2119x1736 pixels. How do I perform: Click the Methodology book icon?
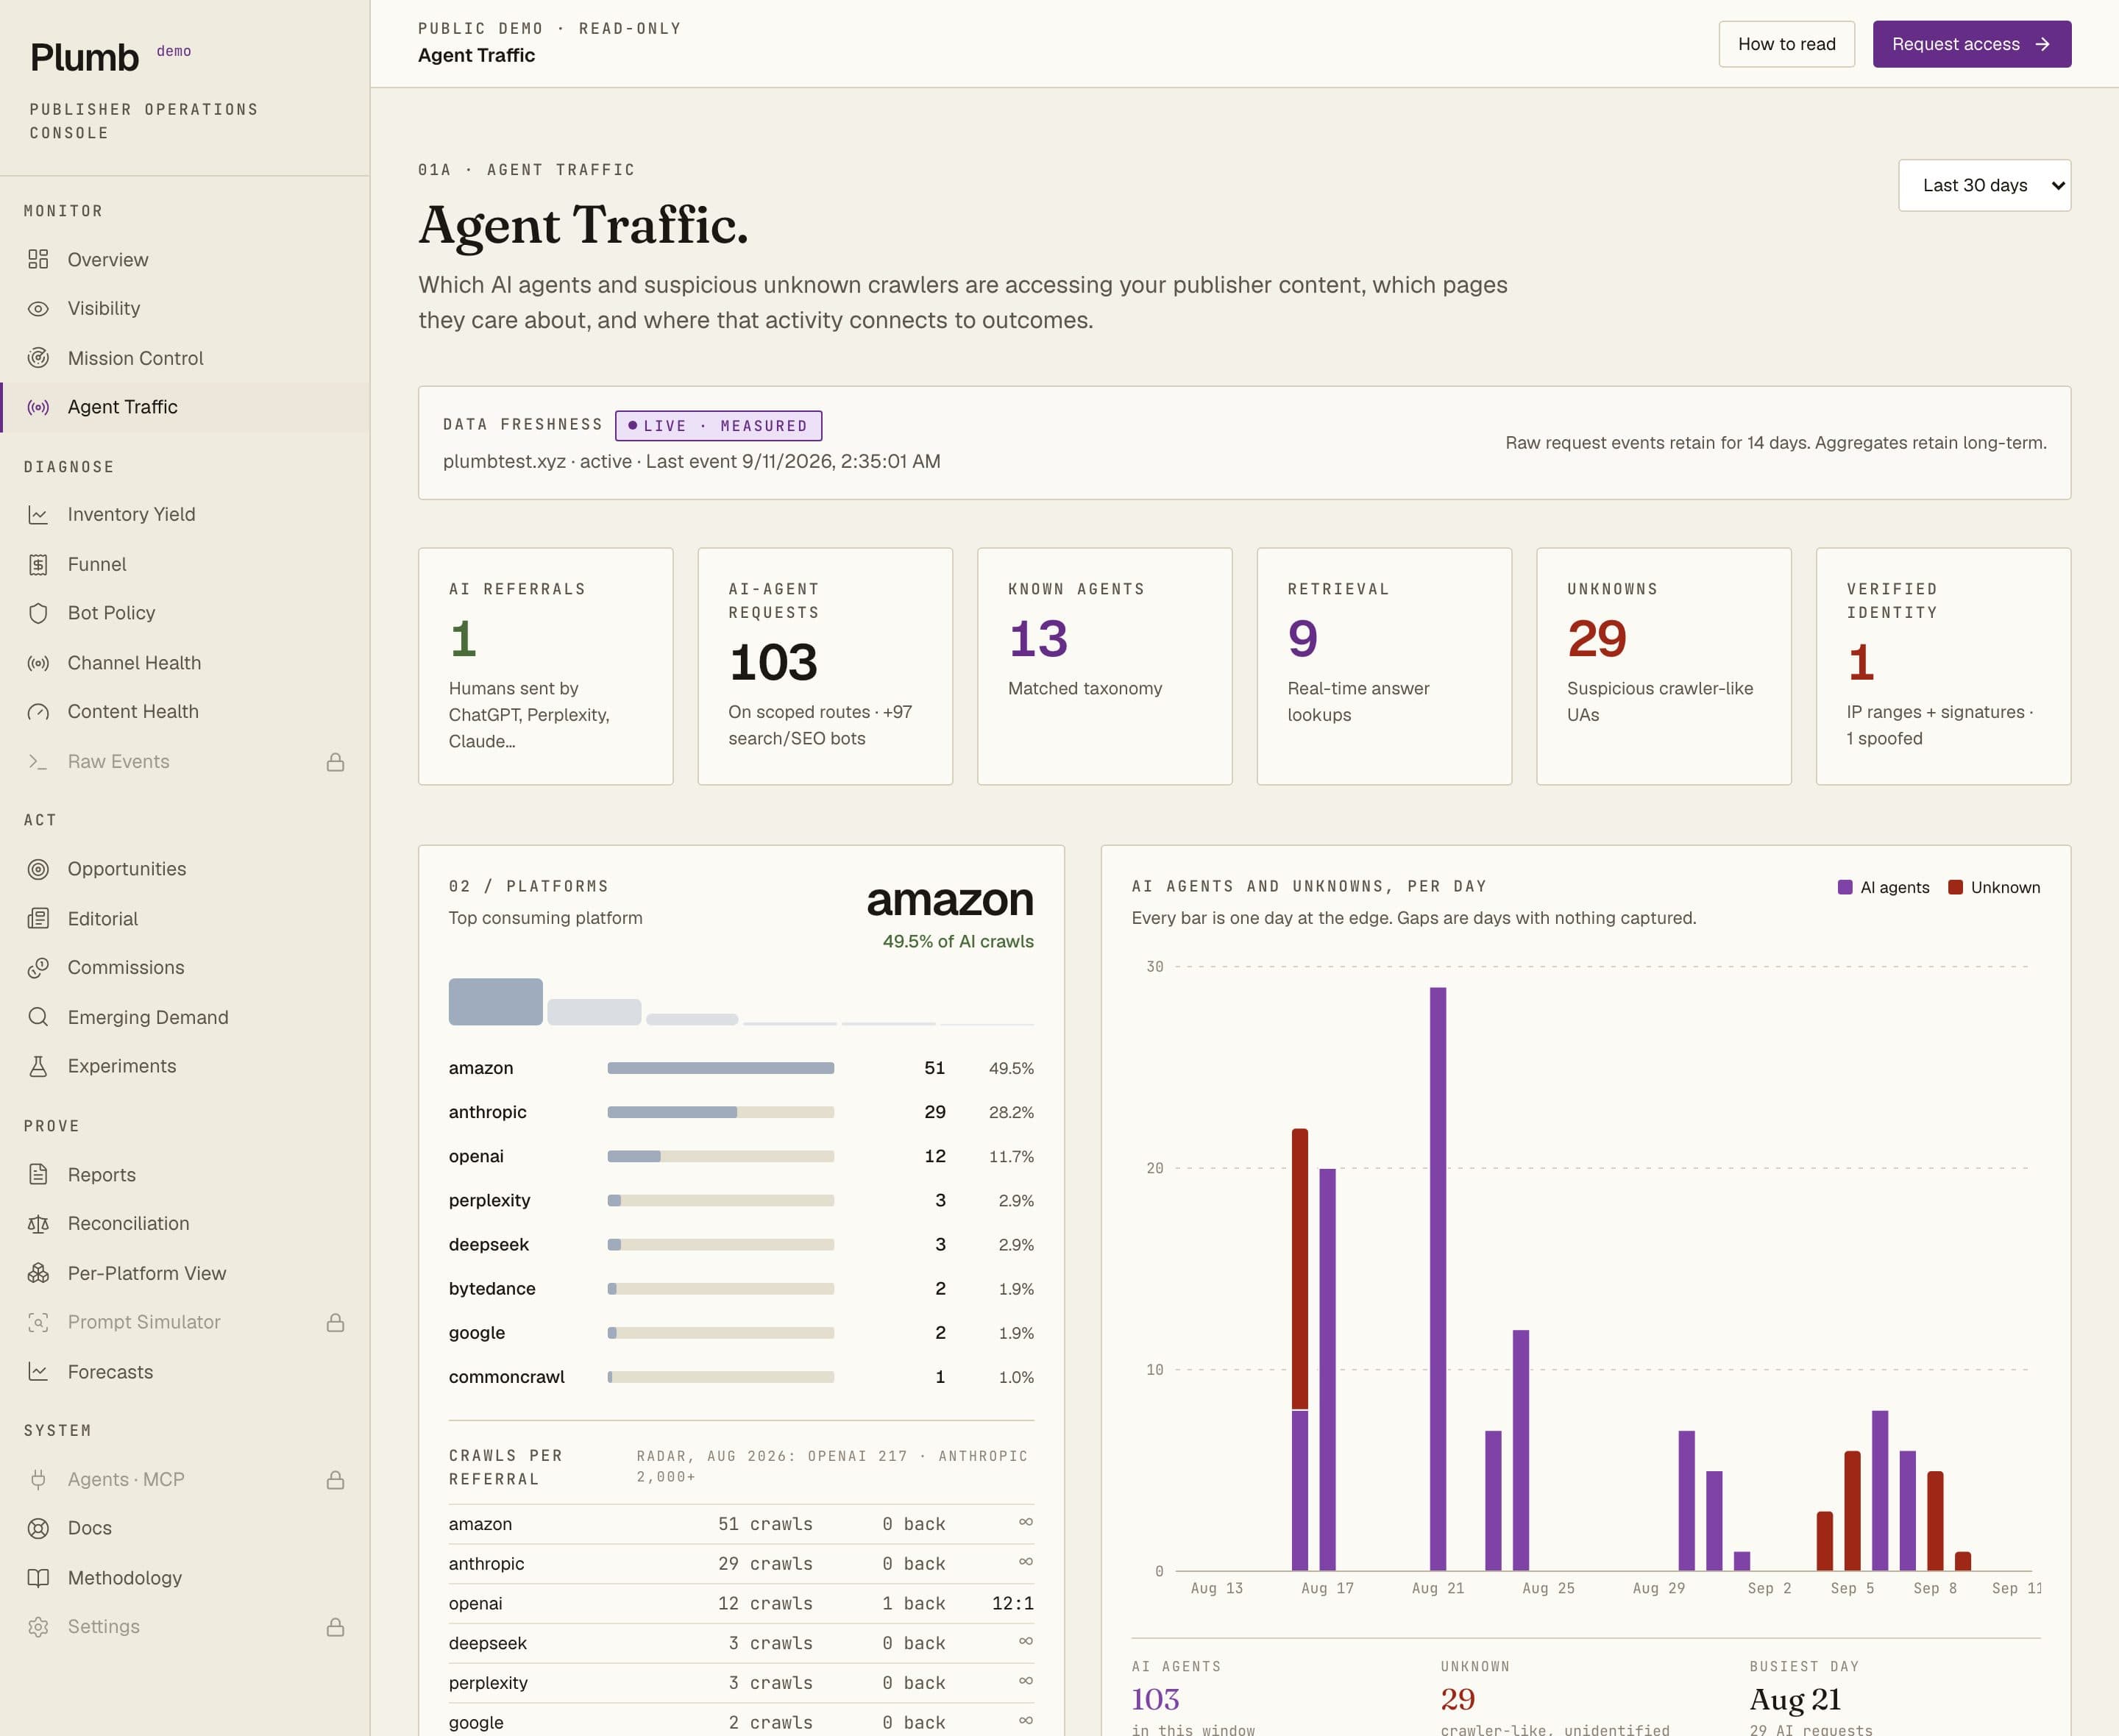tap(38, 1578)
